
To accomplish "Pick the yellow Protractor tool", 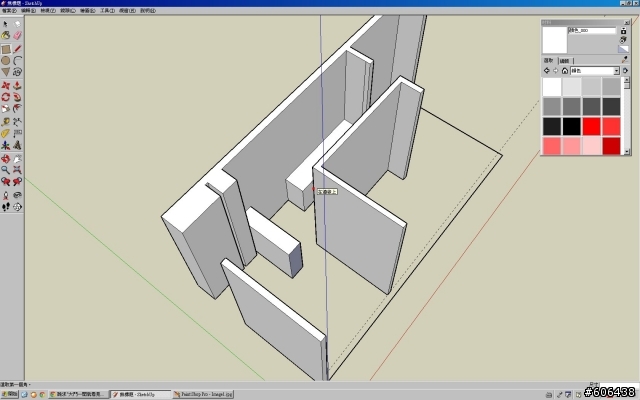I will 5,133.
